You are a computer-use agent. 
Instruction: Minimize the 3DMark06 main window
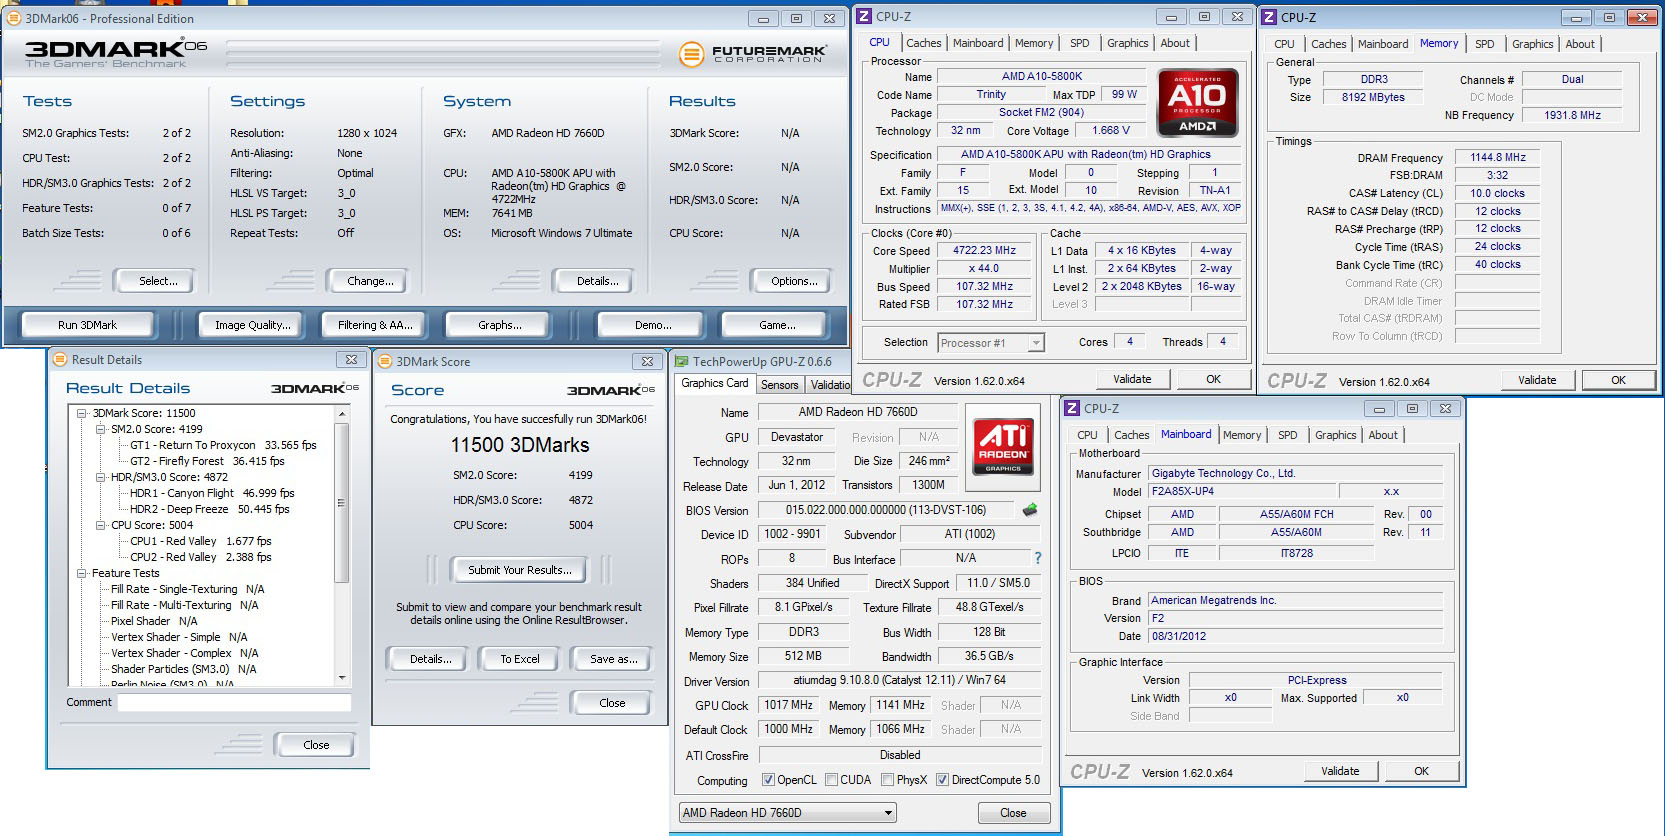763,18
